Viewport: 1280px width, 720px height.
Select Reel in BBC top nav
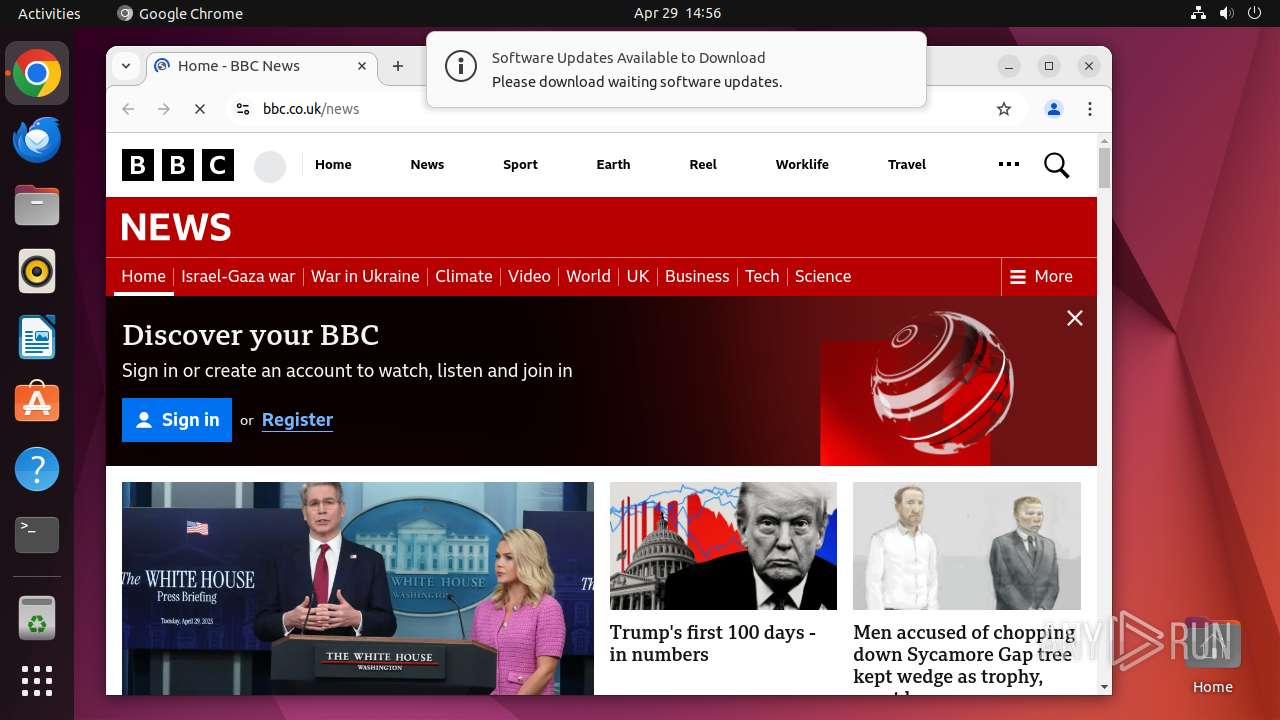(x=703, y=165)
